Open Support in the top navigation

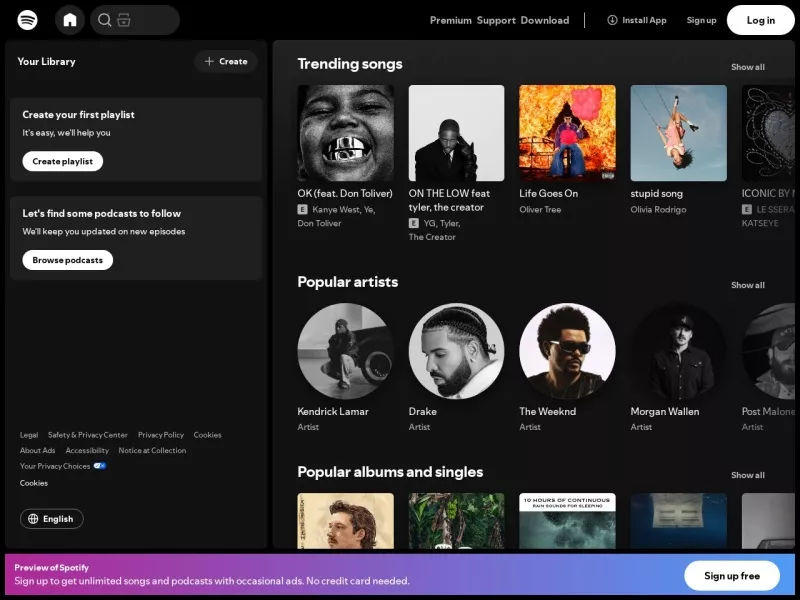pyautogui.click(x=496, y=20)
